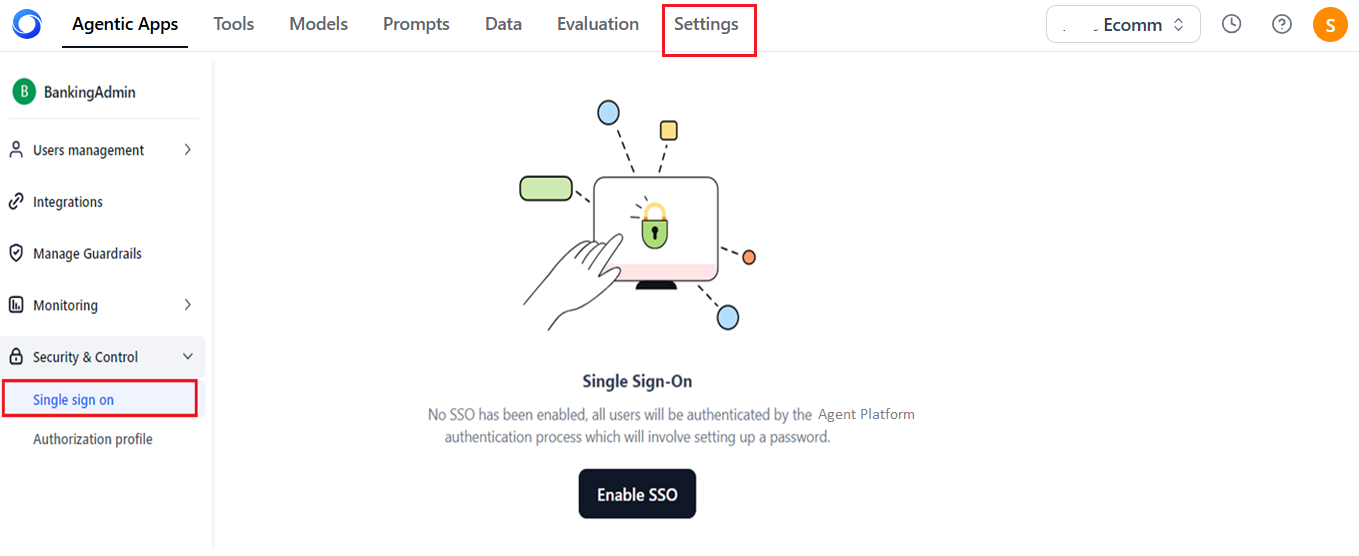Open the history clock icon

pyautogui.click(x=1231, y=24)
